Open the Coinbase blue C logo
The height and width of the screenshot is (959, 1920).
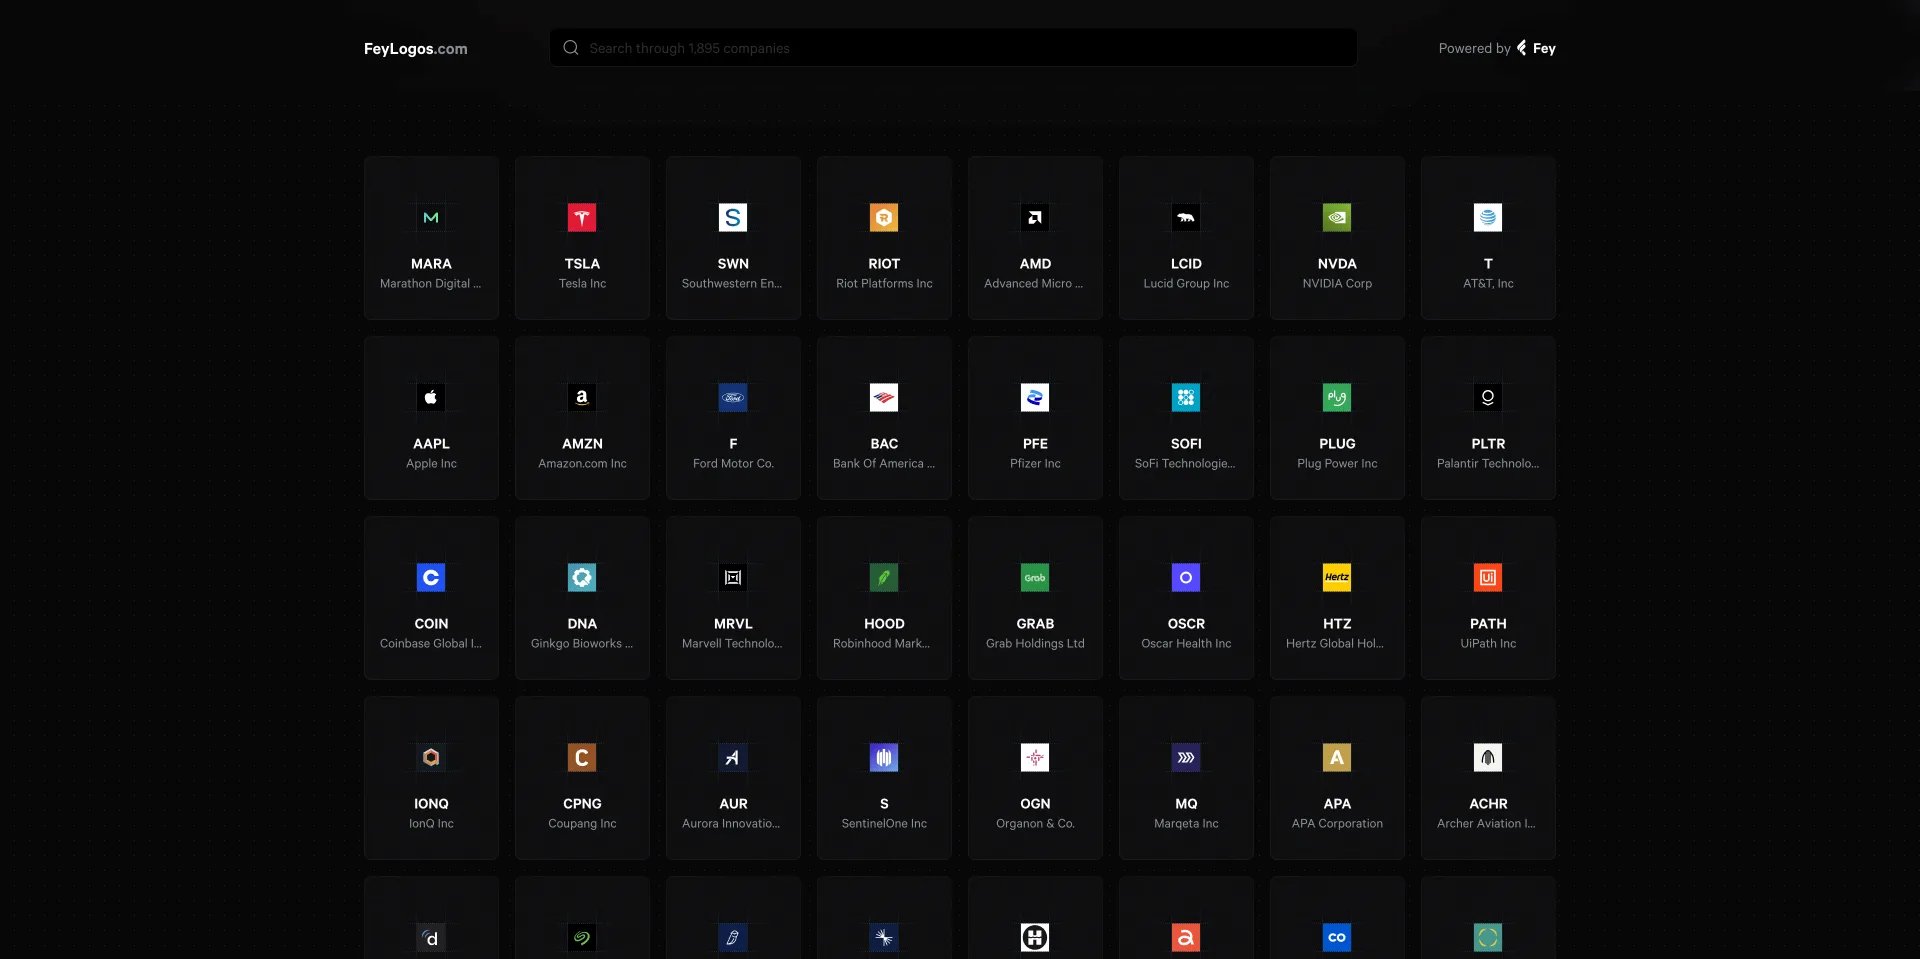[431, 577]
